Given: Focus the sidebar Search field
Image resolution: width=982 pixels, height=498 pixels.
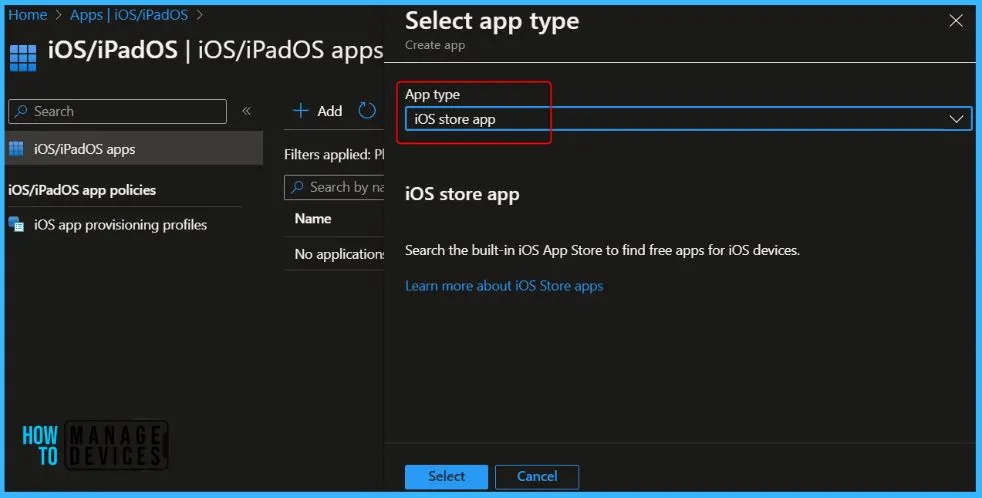Looking at the screenshot, I should (118, 111).
